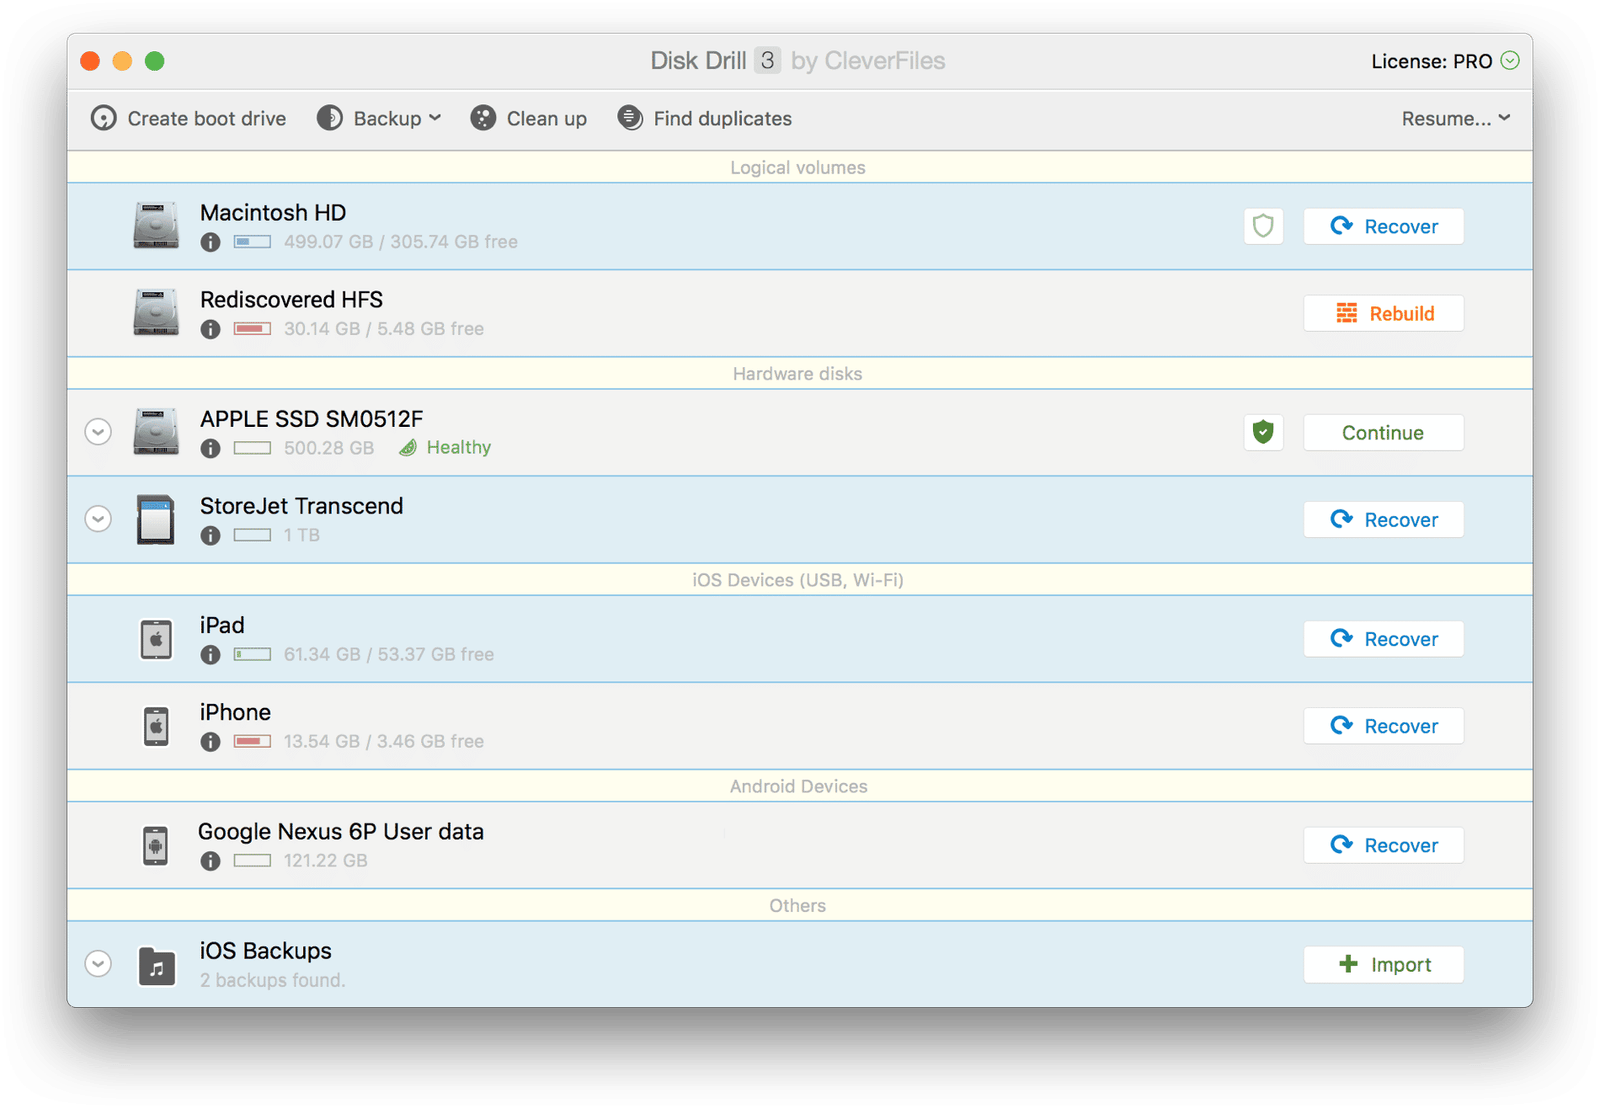The width and height of the screenshot is (1600, 1108).
Task: Show info for APPLE SSD SM0512F
Action: pyautogui.click(x=210, y=448)
